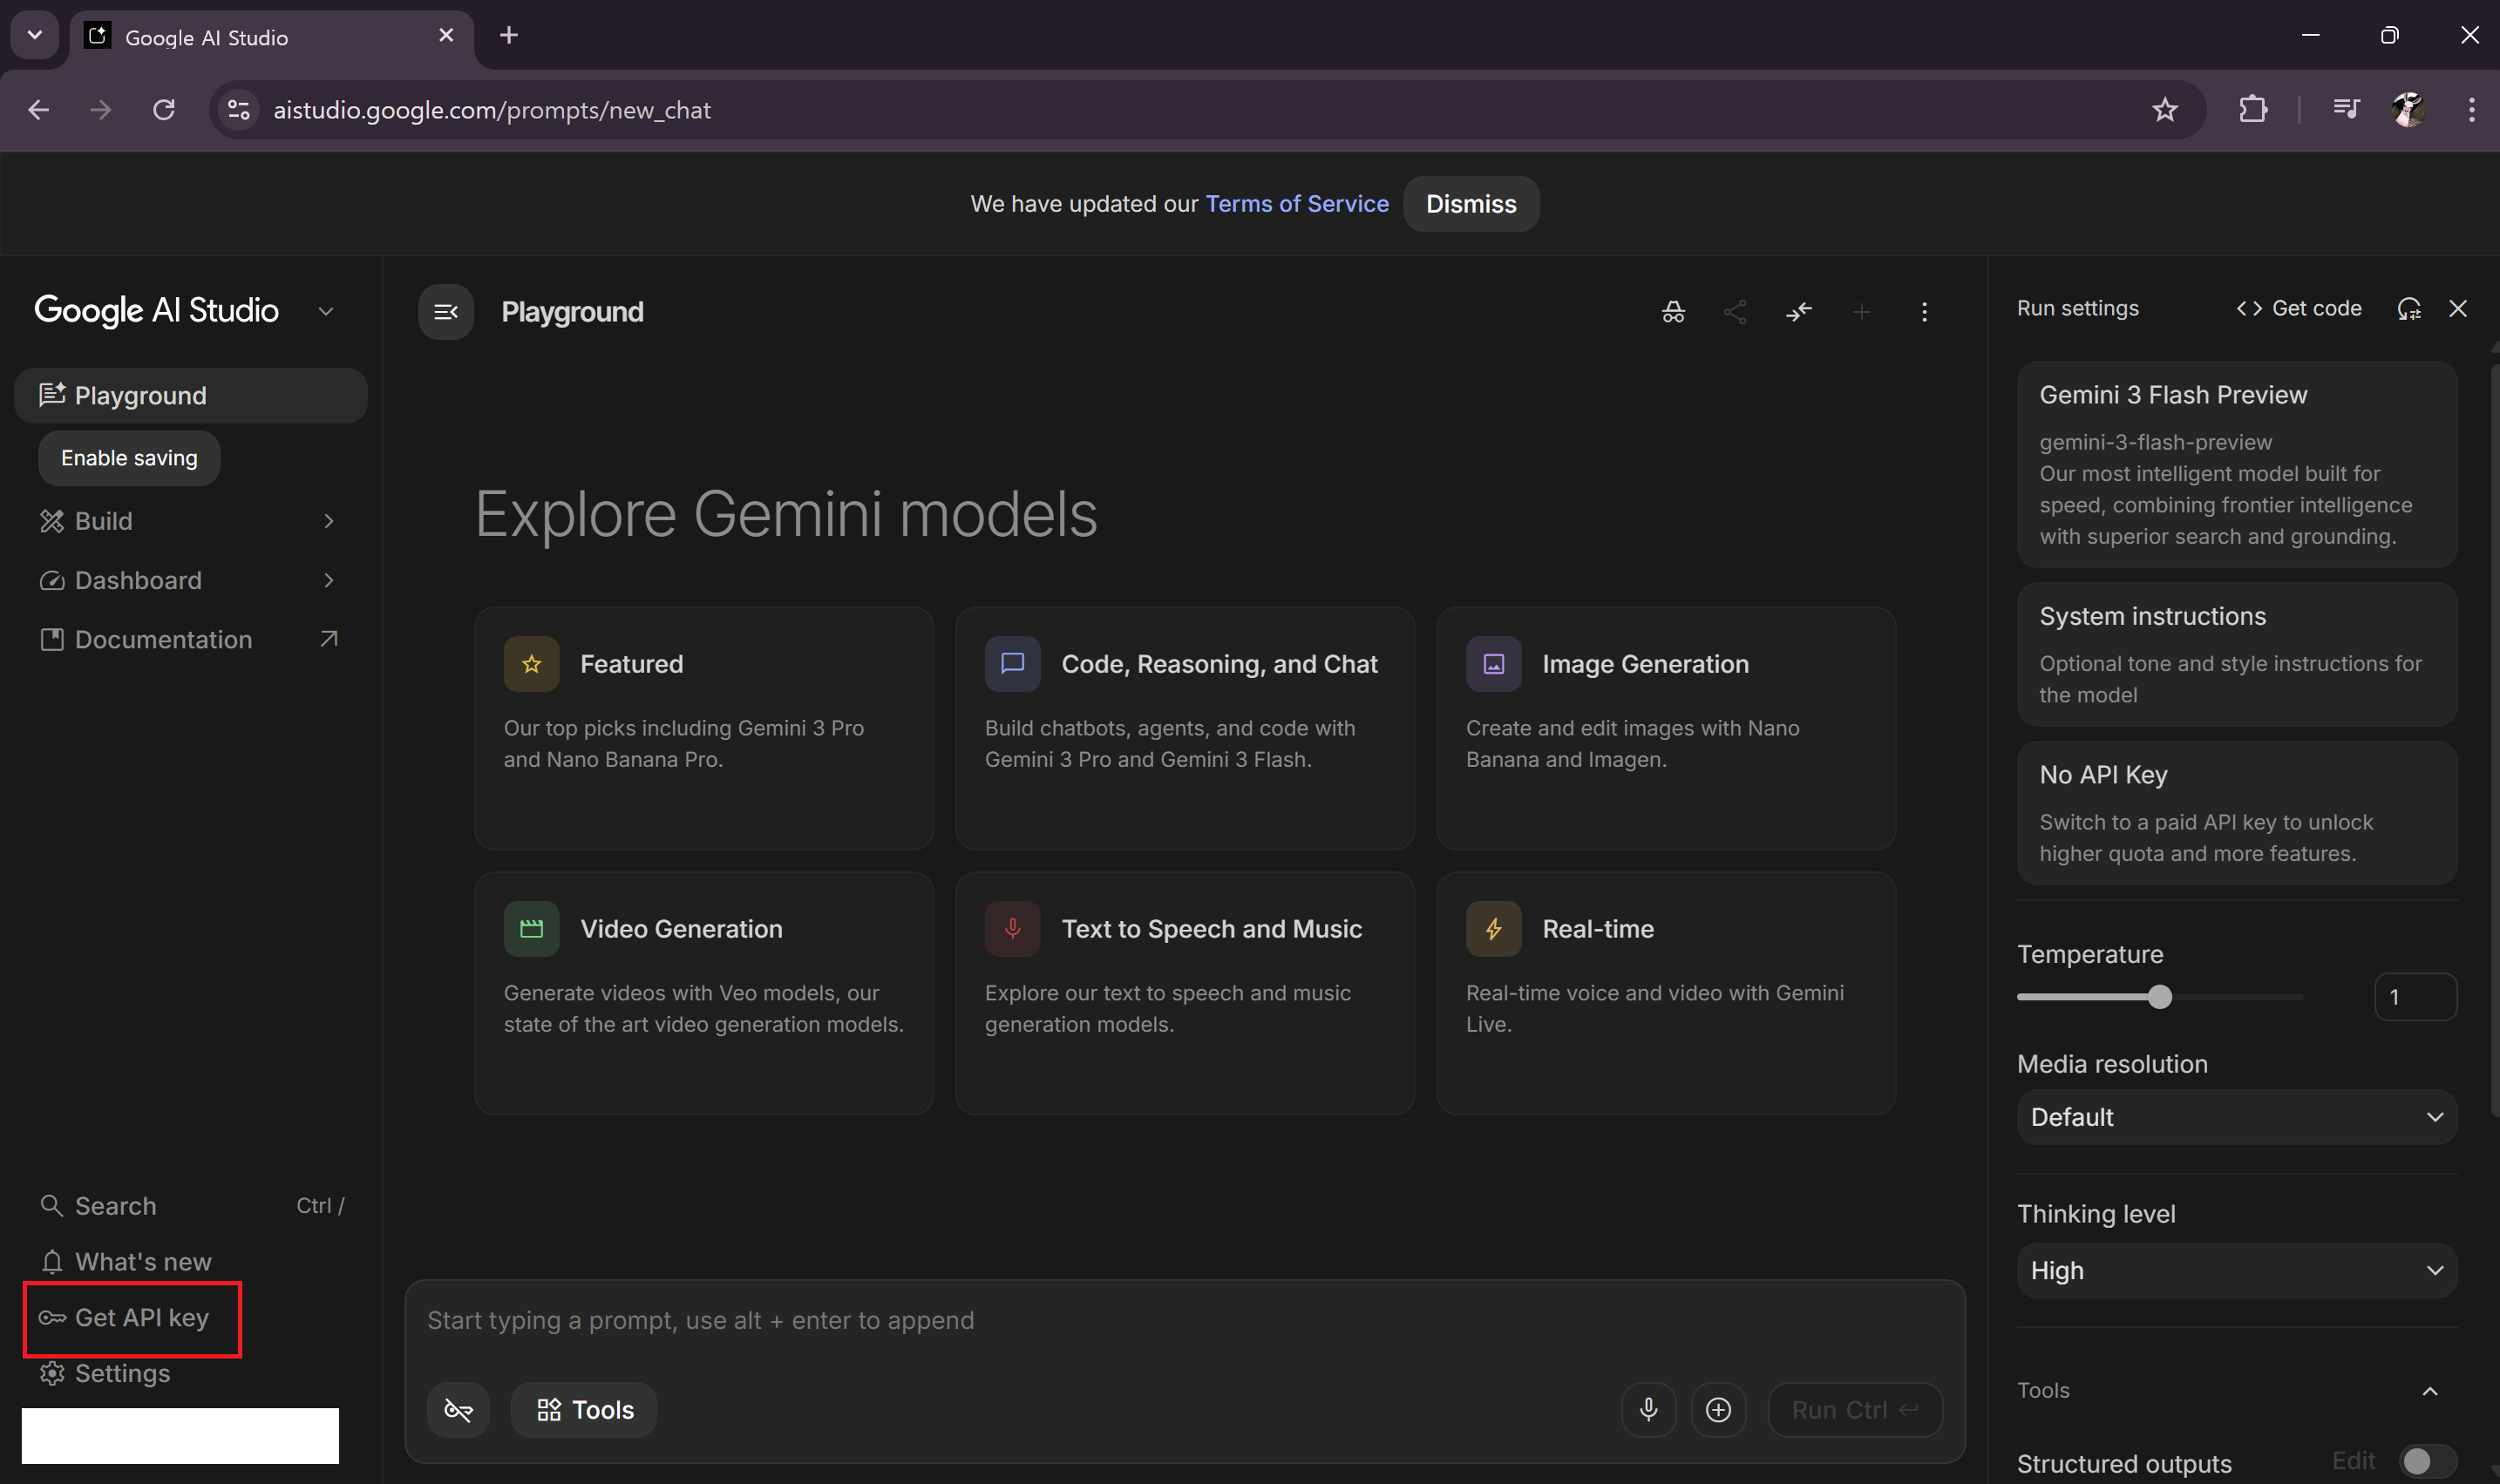Click the Temperature slider handle

pyautogui.click(x=2160, y=997)
